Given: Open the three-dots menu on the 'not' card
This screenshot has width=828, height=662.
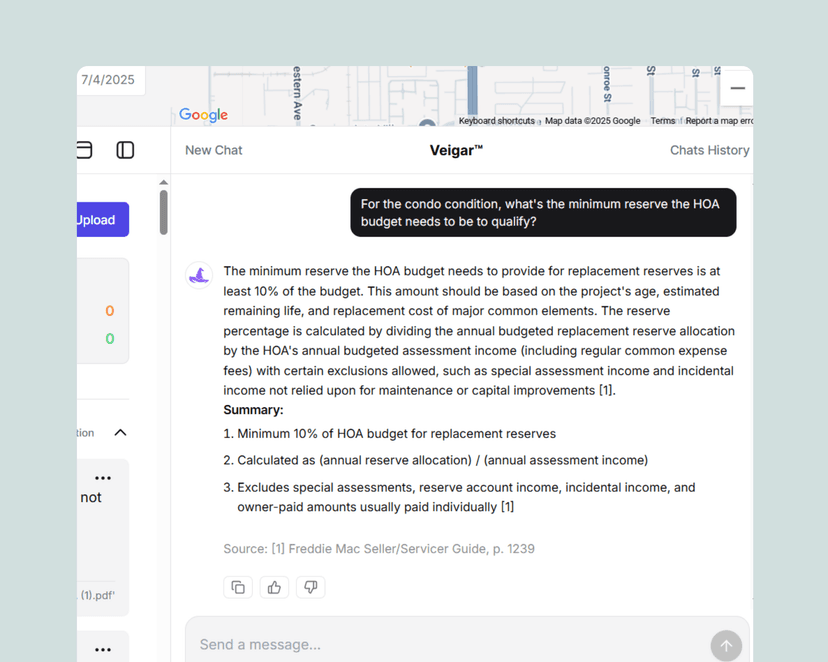Looking at the screenshot, I should click(x=102, y=478).
